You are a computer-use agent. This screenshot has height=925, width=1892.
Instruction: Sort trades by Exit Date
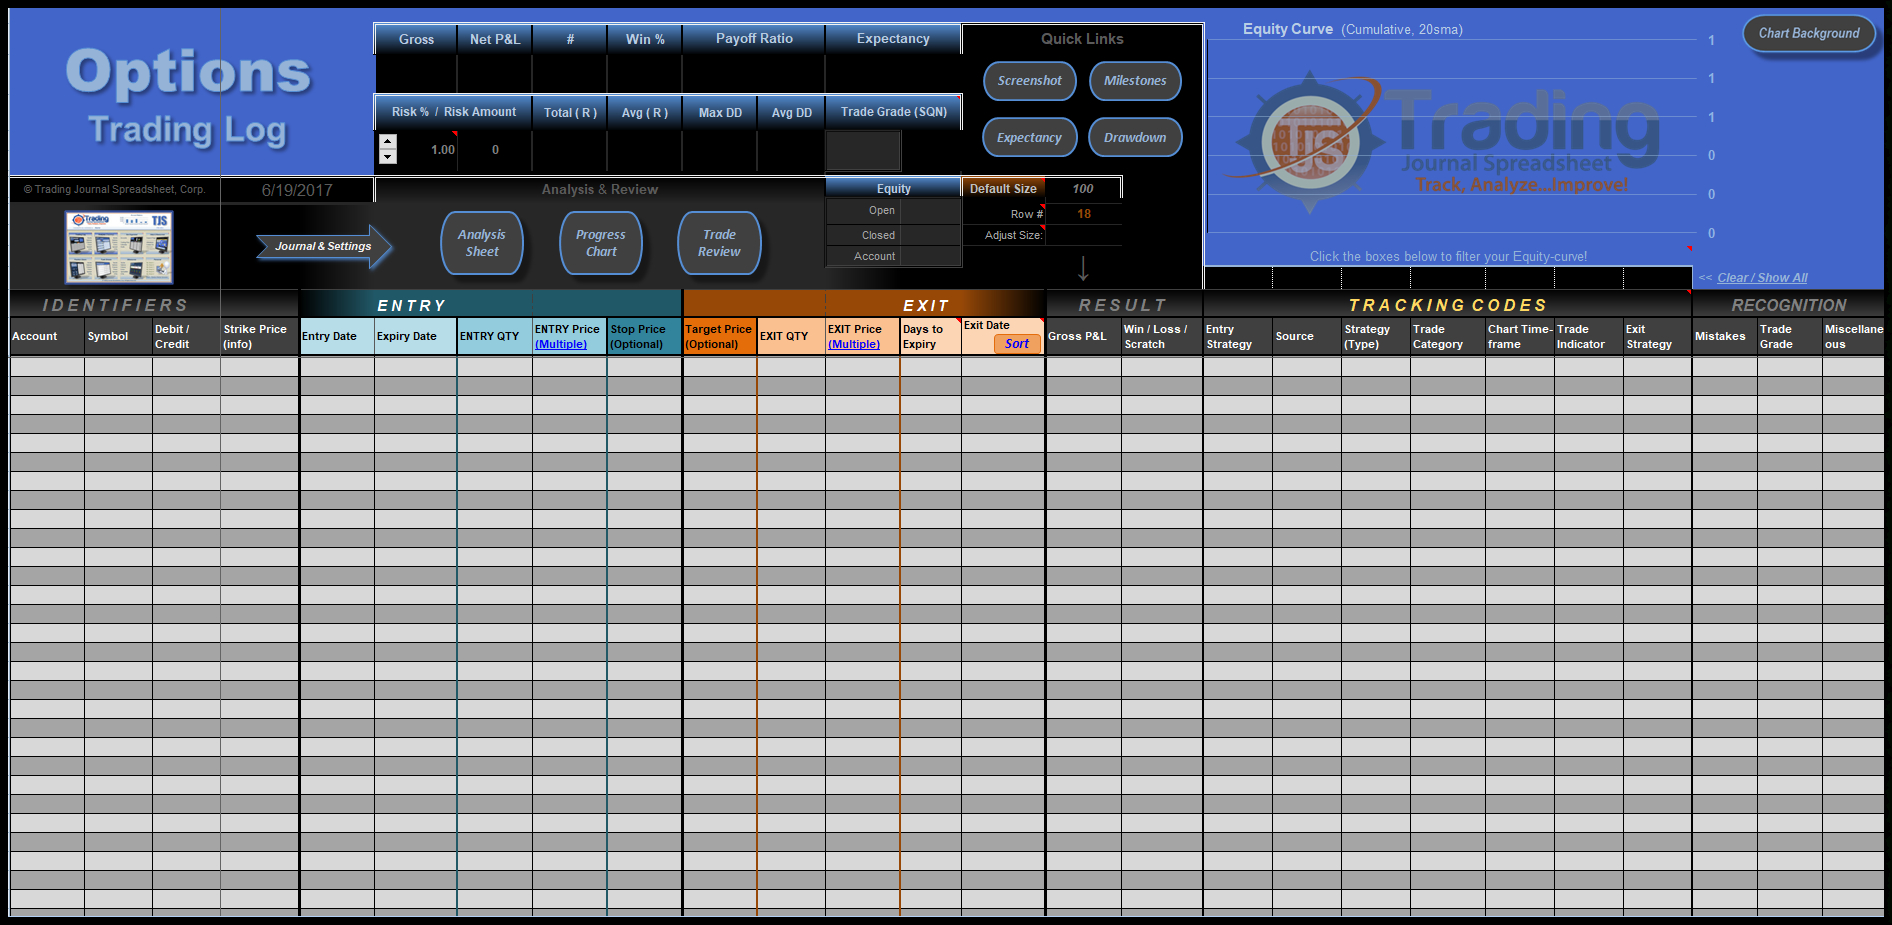coord(1016,344)
